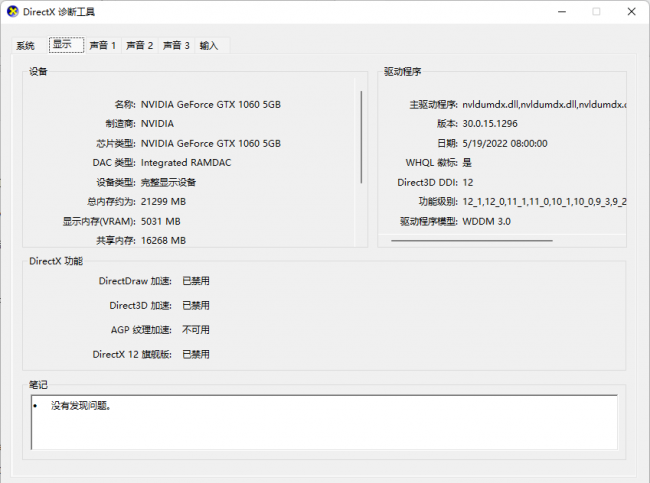The image size is (650, 483).
Task: Click the feature levels 12_1,12_0 text
Action: [x=544, y=202]
